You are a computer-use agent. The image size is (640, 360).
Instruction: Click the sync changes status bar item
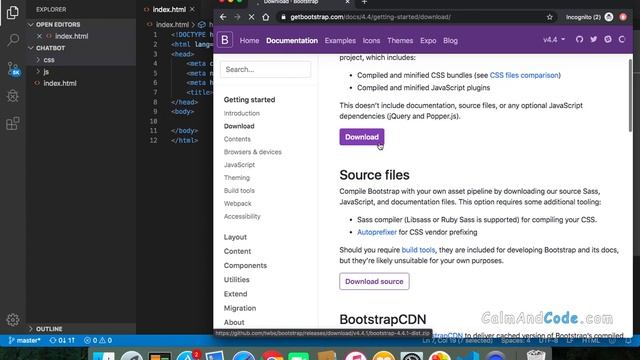click(x=62, y=340)
